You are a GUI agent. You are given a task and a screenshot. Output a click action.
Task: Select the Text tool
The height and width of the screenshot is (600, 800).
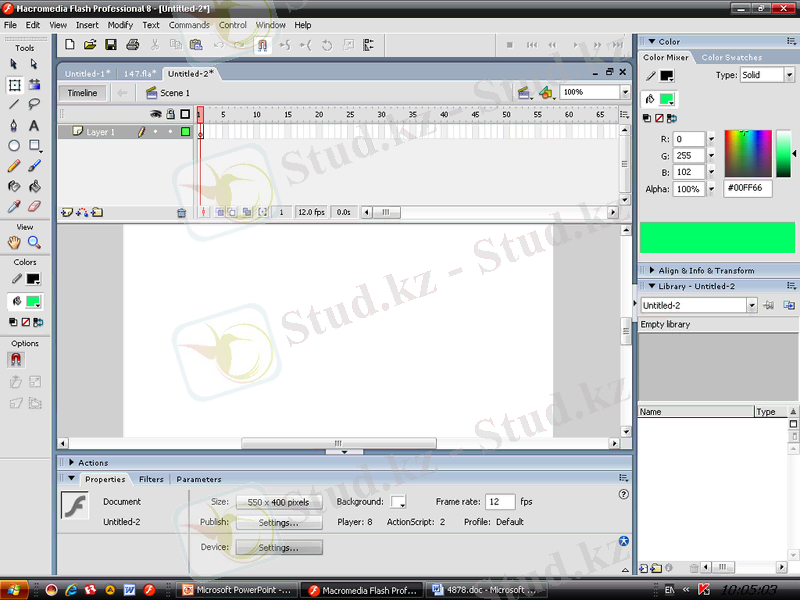point(34,126)
